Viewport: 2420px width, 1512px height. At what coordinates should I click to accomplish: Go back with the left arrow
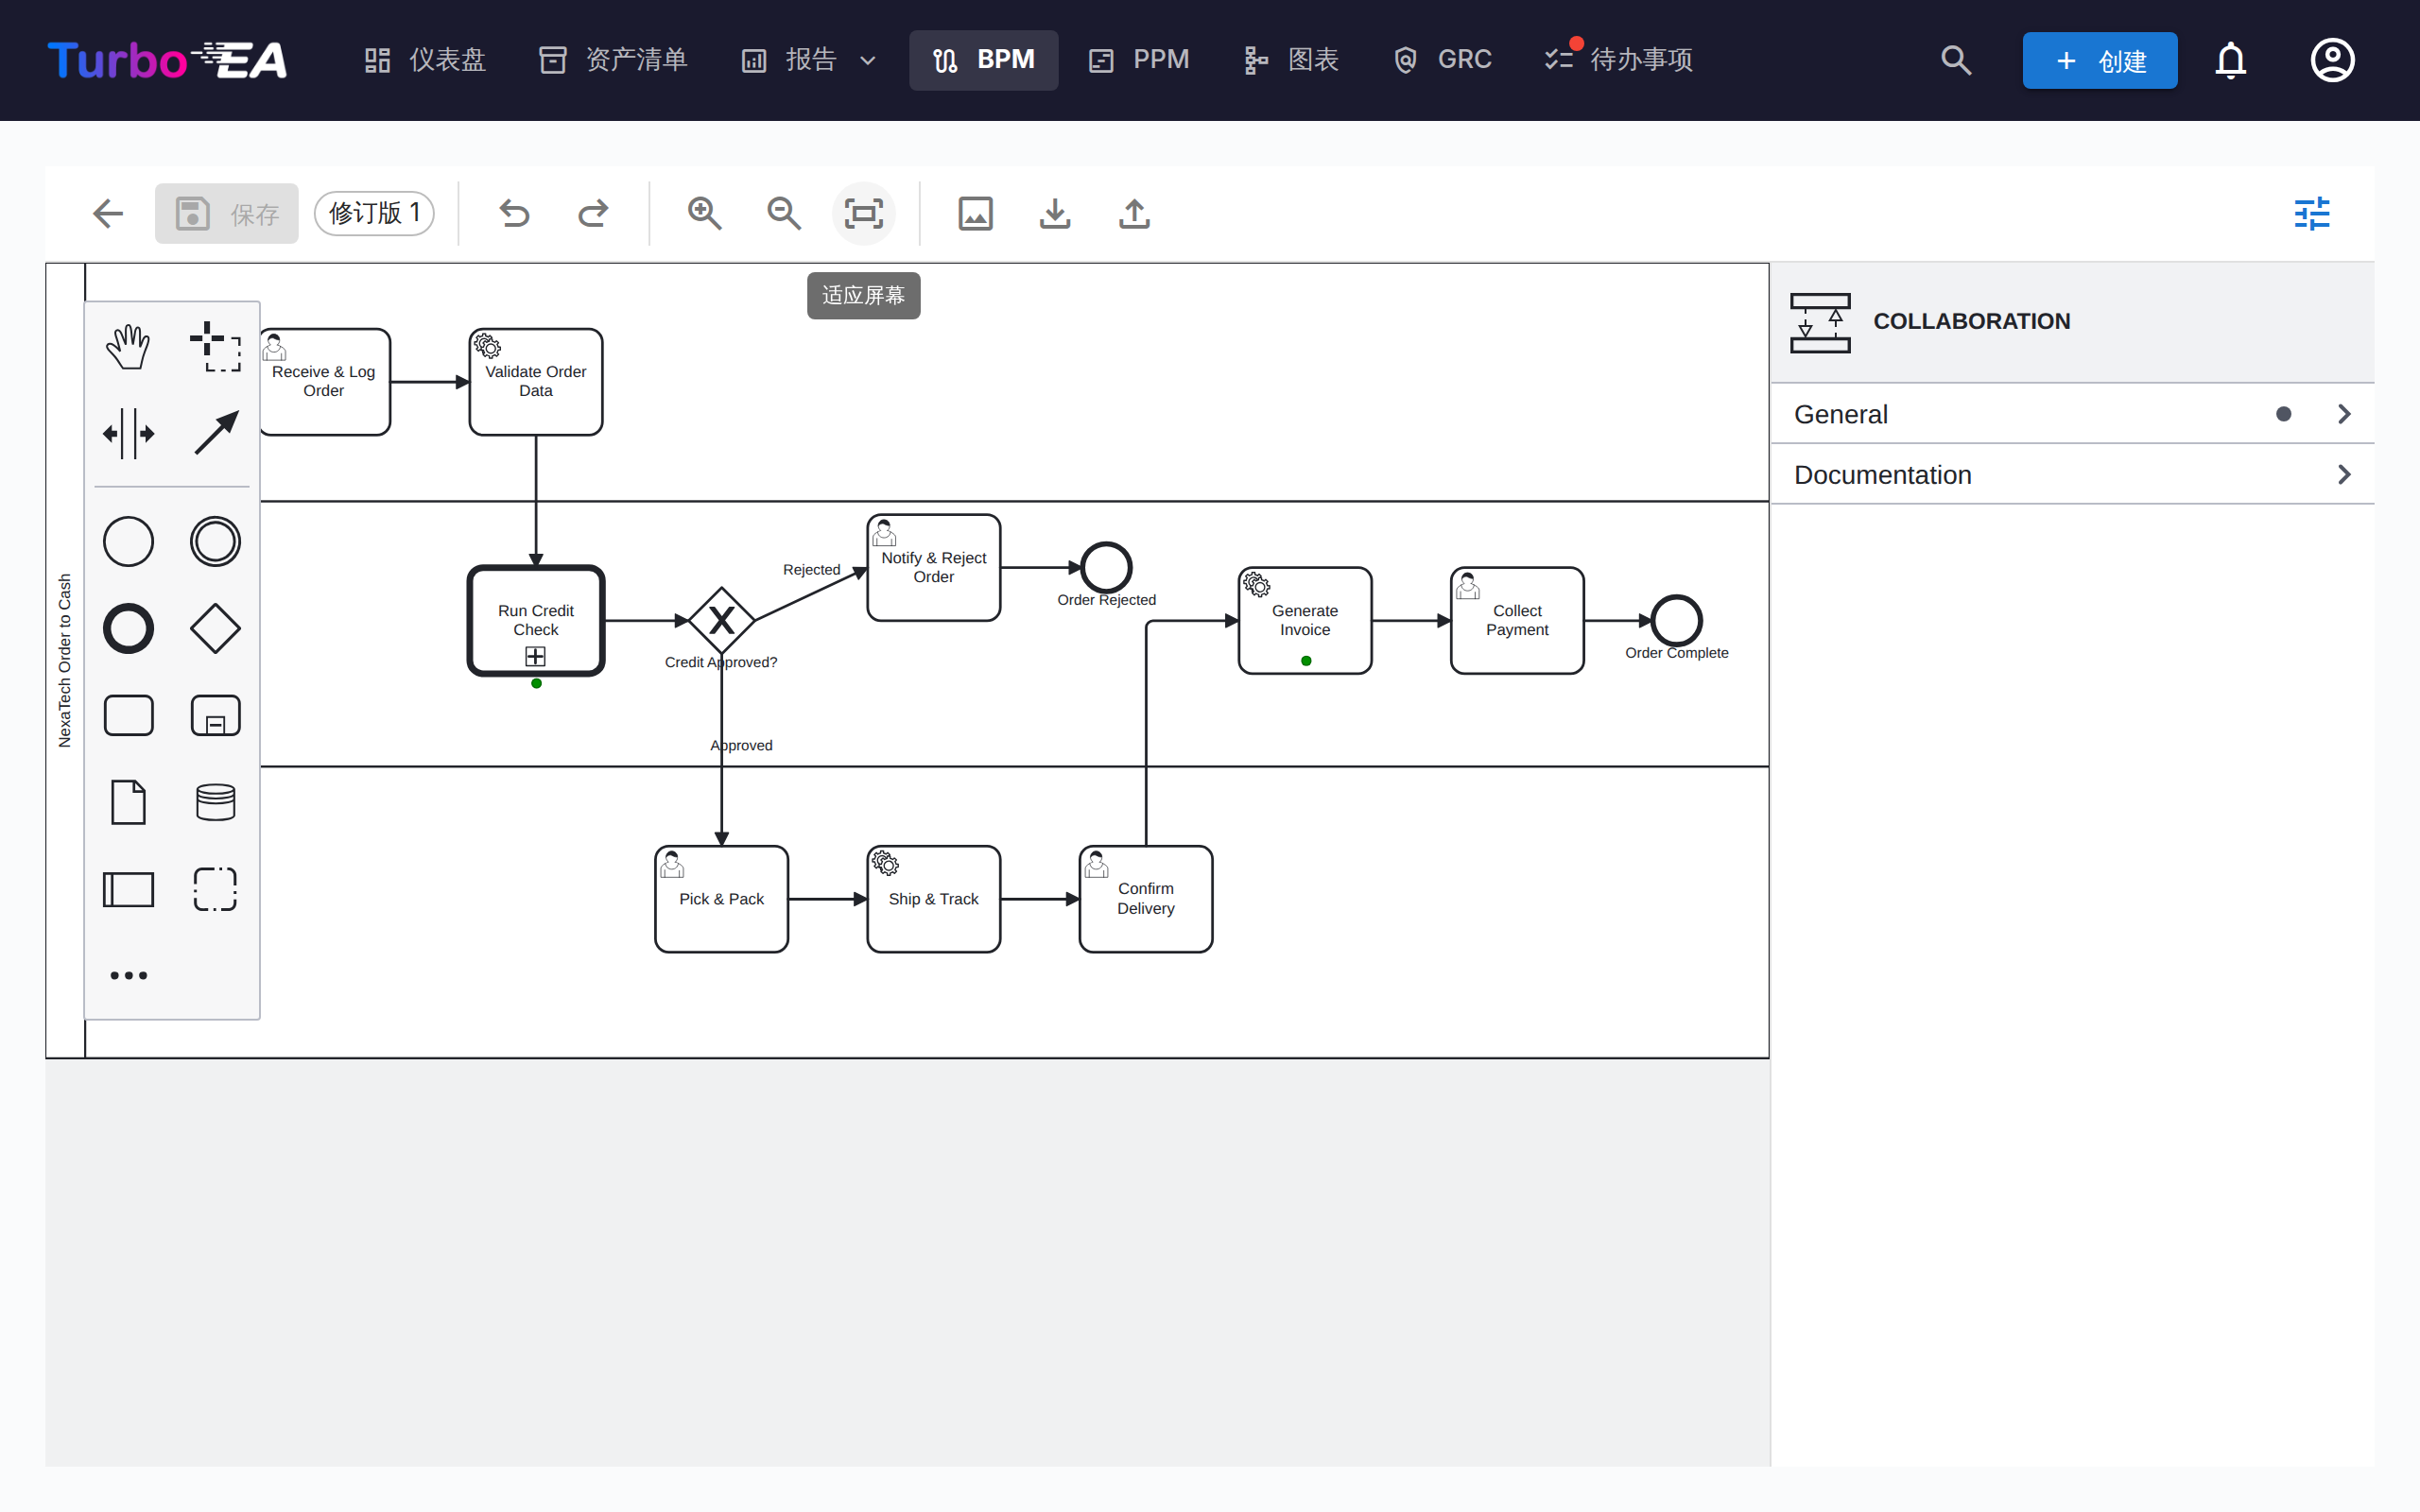tap(108, 214)
